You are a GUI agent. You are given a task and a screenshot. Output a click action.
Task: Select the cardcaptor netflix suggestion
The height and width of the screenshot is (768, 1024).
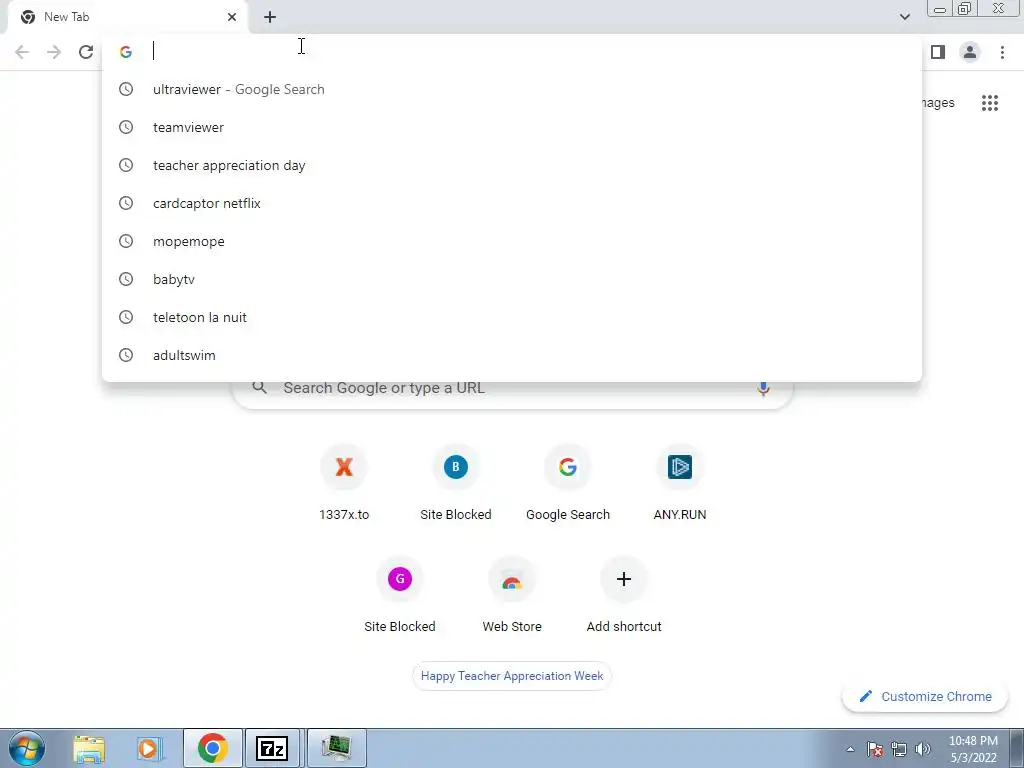[x=512, y=203]
